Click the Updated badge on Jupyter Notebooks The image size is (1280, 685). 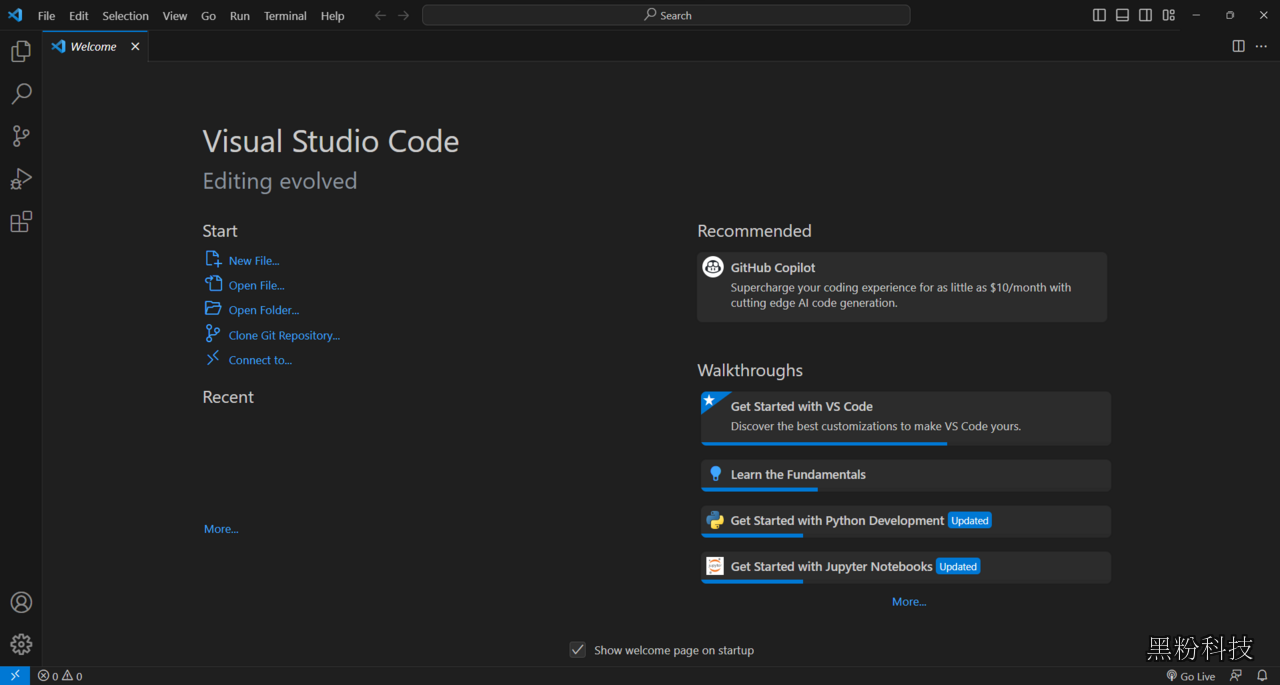point(958,566)
